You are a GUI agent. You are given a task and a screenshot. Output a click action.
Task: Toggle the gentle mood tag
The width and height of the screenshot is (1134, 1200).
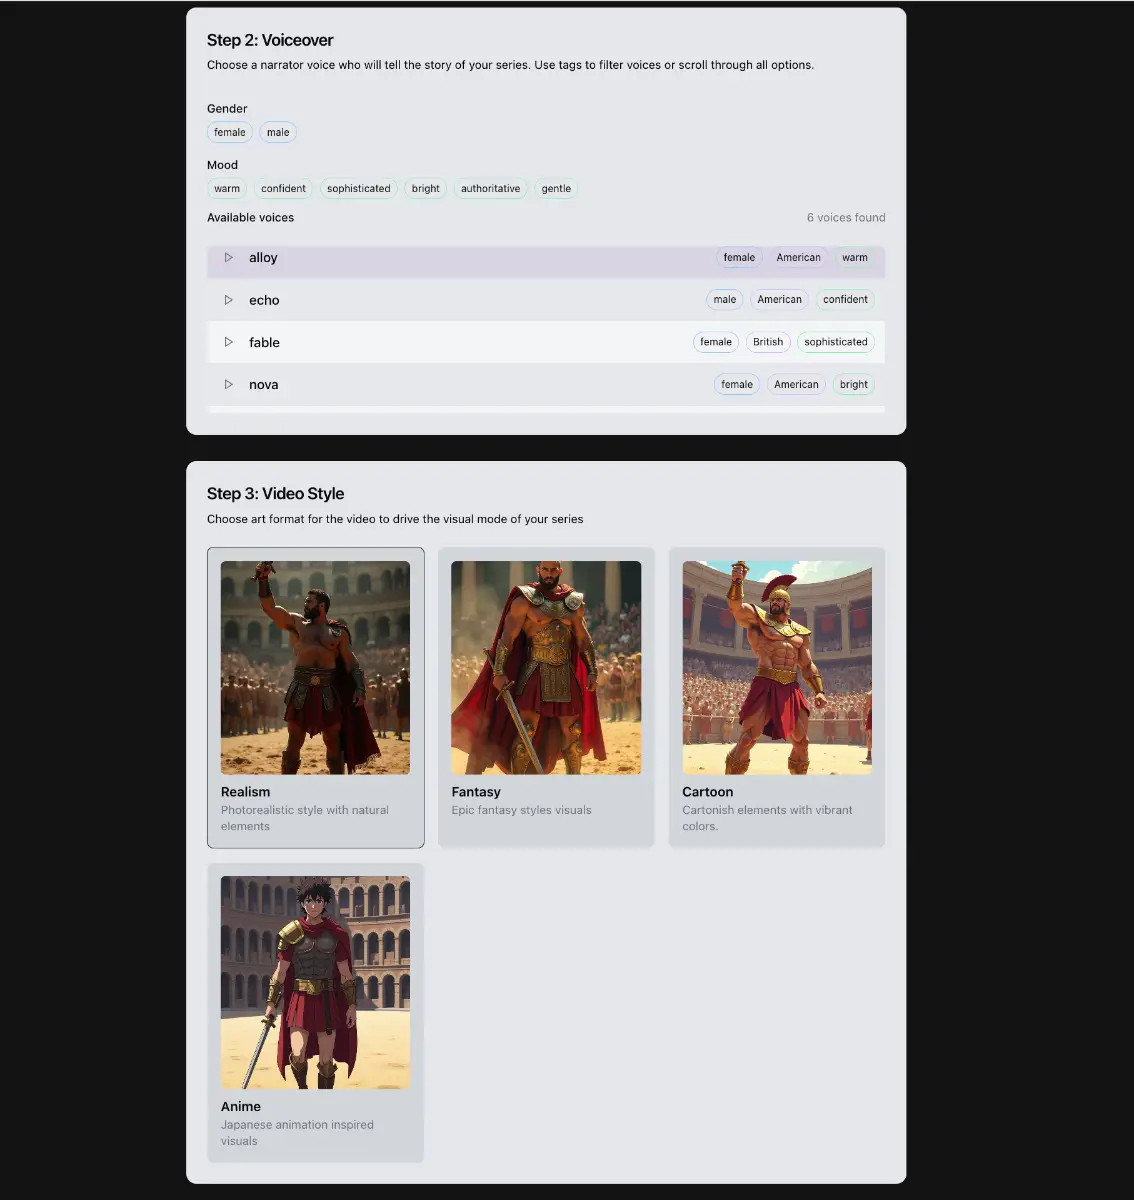(556, 189)
